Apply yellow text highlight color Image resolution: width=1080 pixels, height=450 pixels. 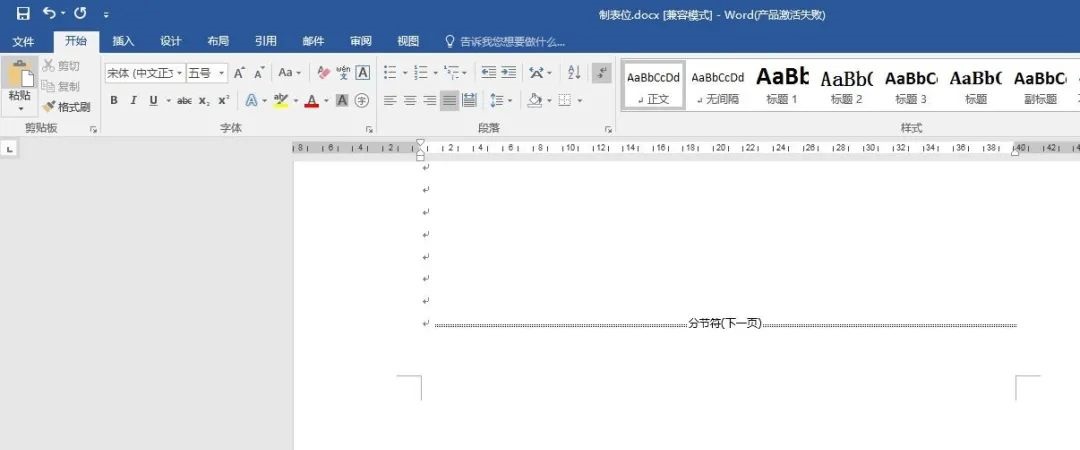pyautogui.click(x=280, y=101)
